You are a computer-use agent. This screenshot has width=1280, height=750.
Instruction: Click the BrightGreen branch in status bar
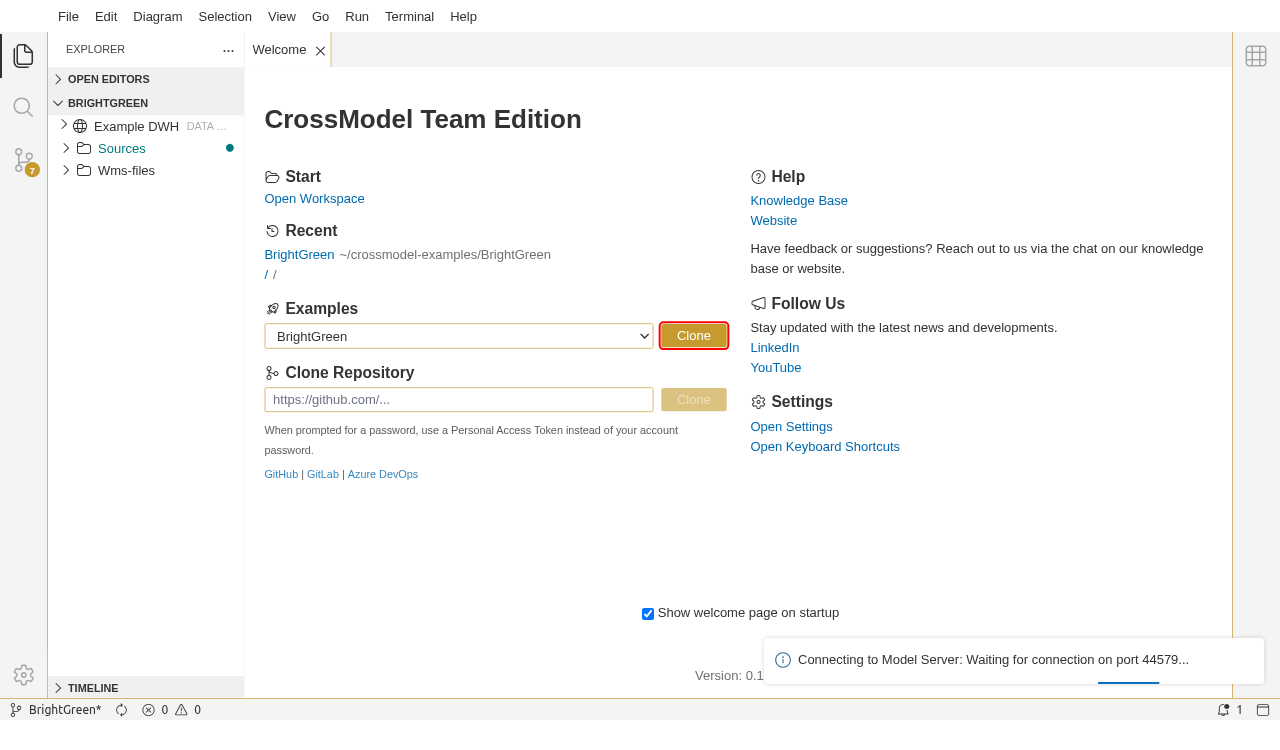tap(56, 710)
